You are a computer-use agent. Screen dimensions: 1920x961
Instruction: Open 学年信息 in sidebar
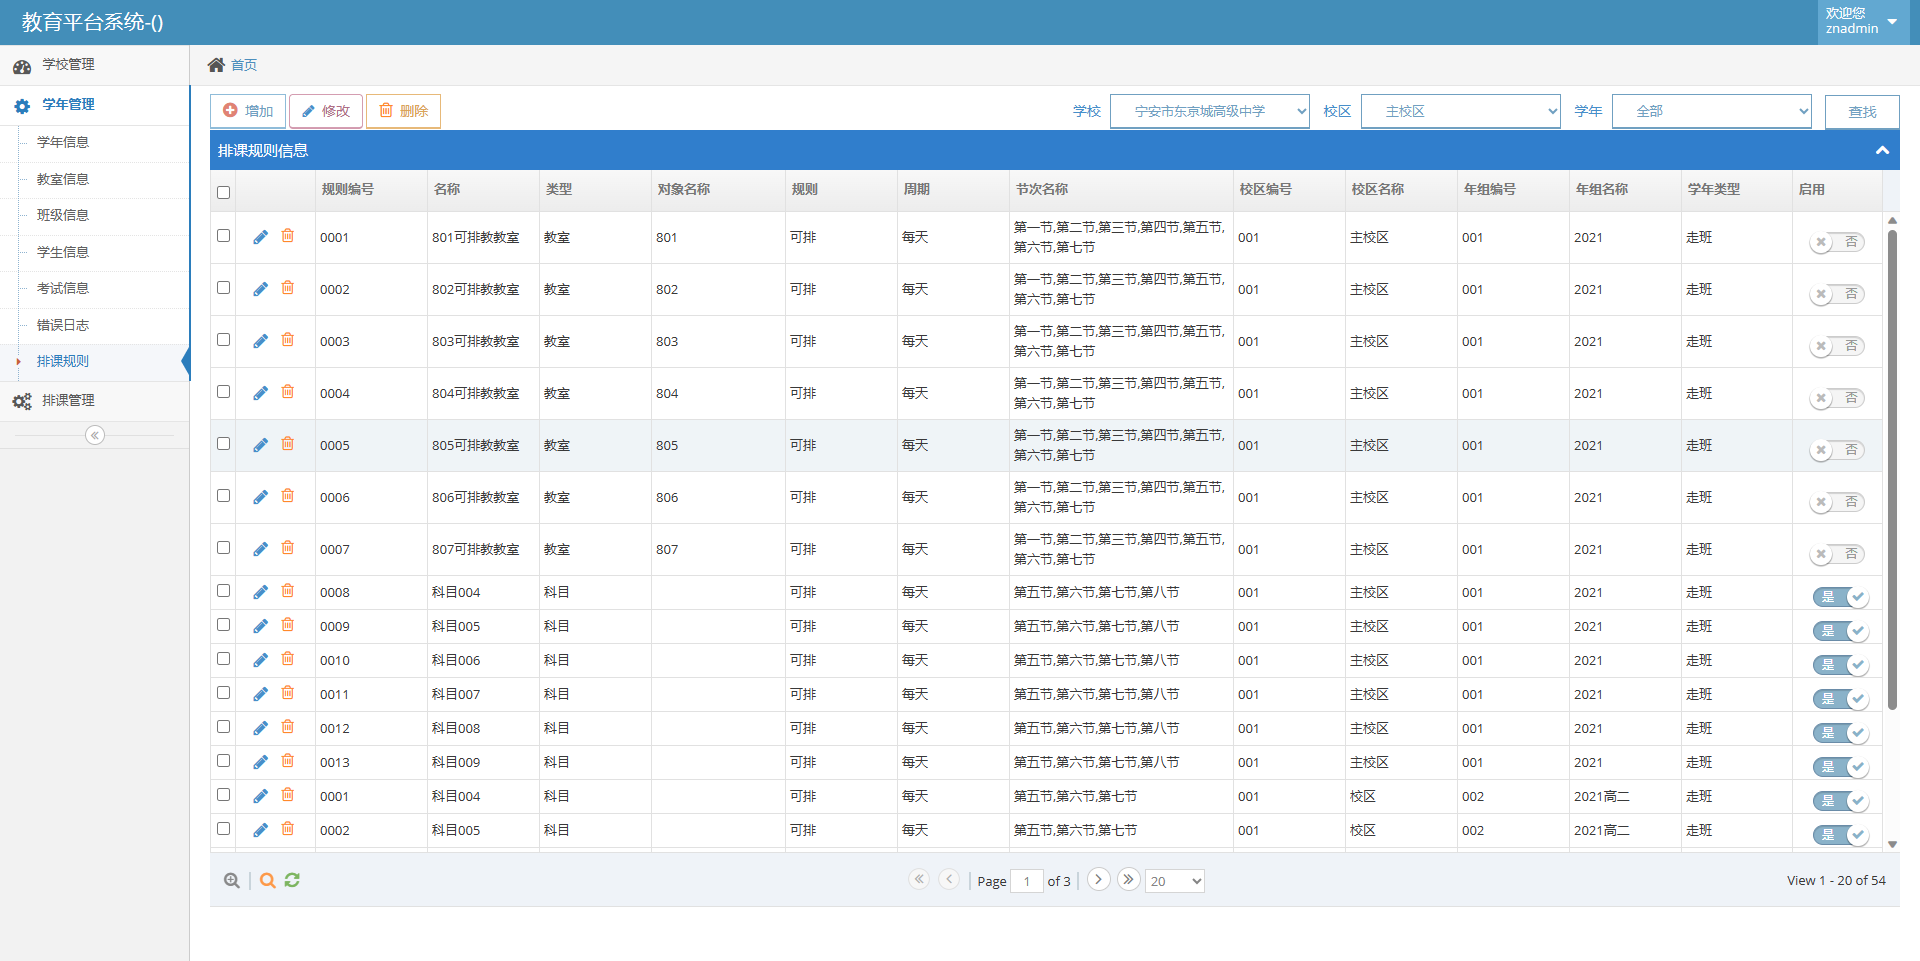[x=63, y=142]
